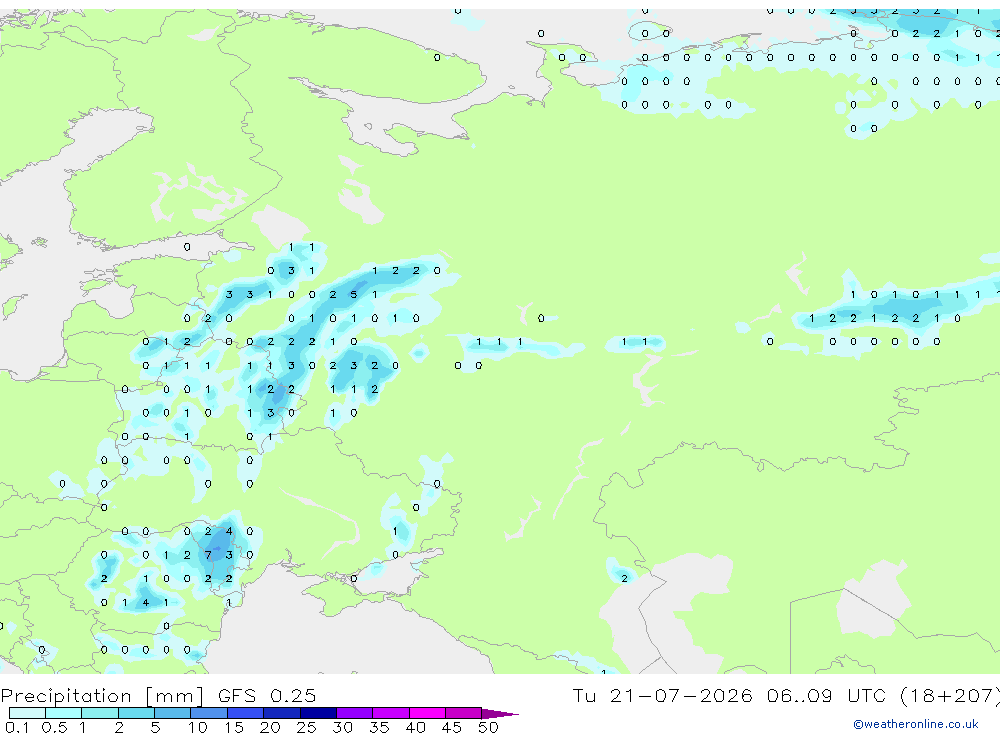Click the 10–15 mm medium blue legend swatch
This screenshot has height=733, width=1000.
tap(209, 713)
